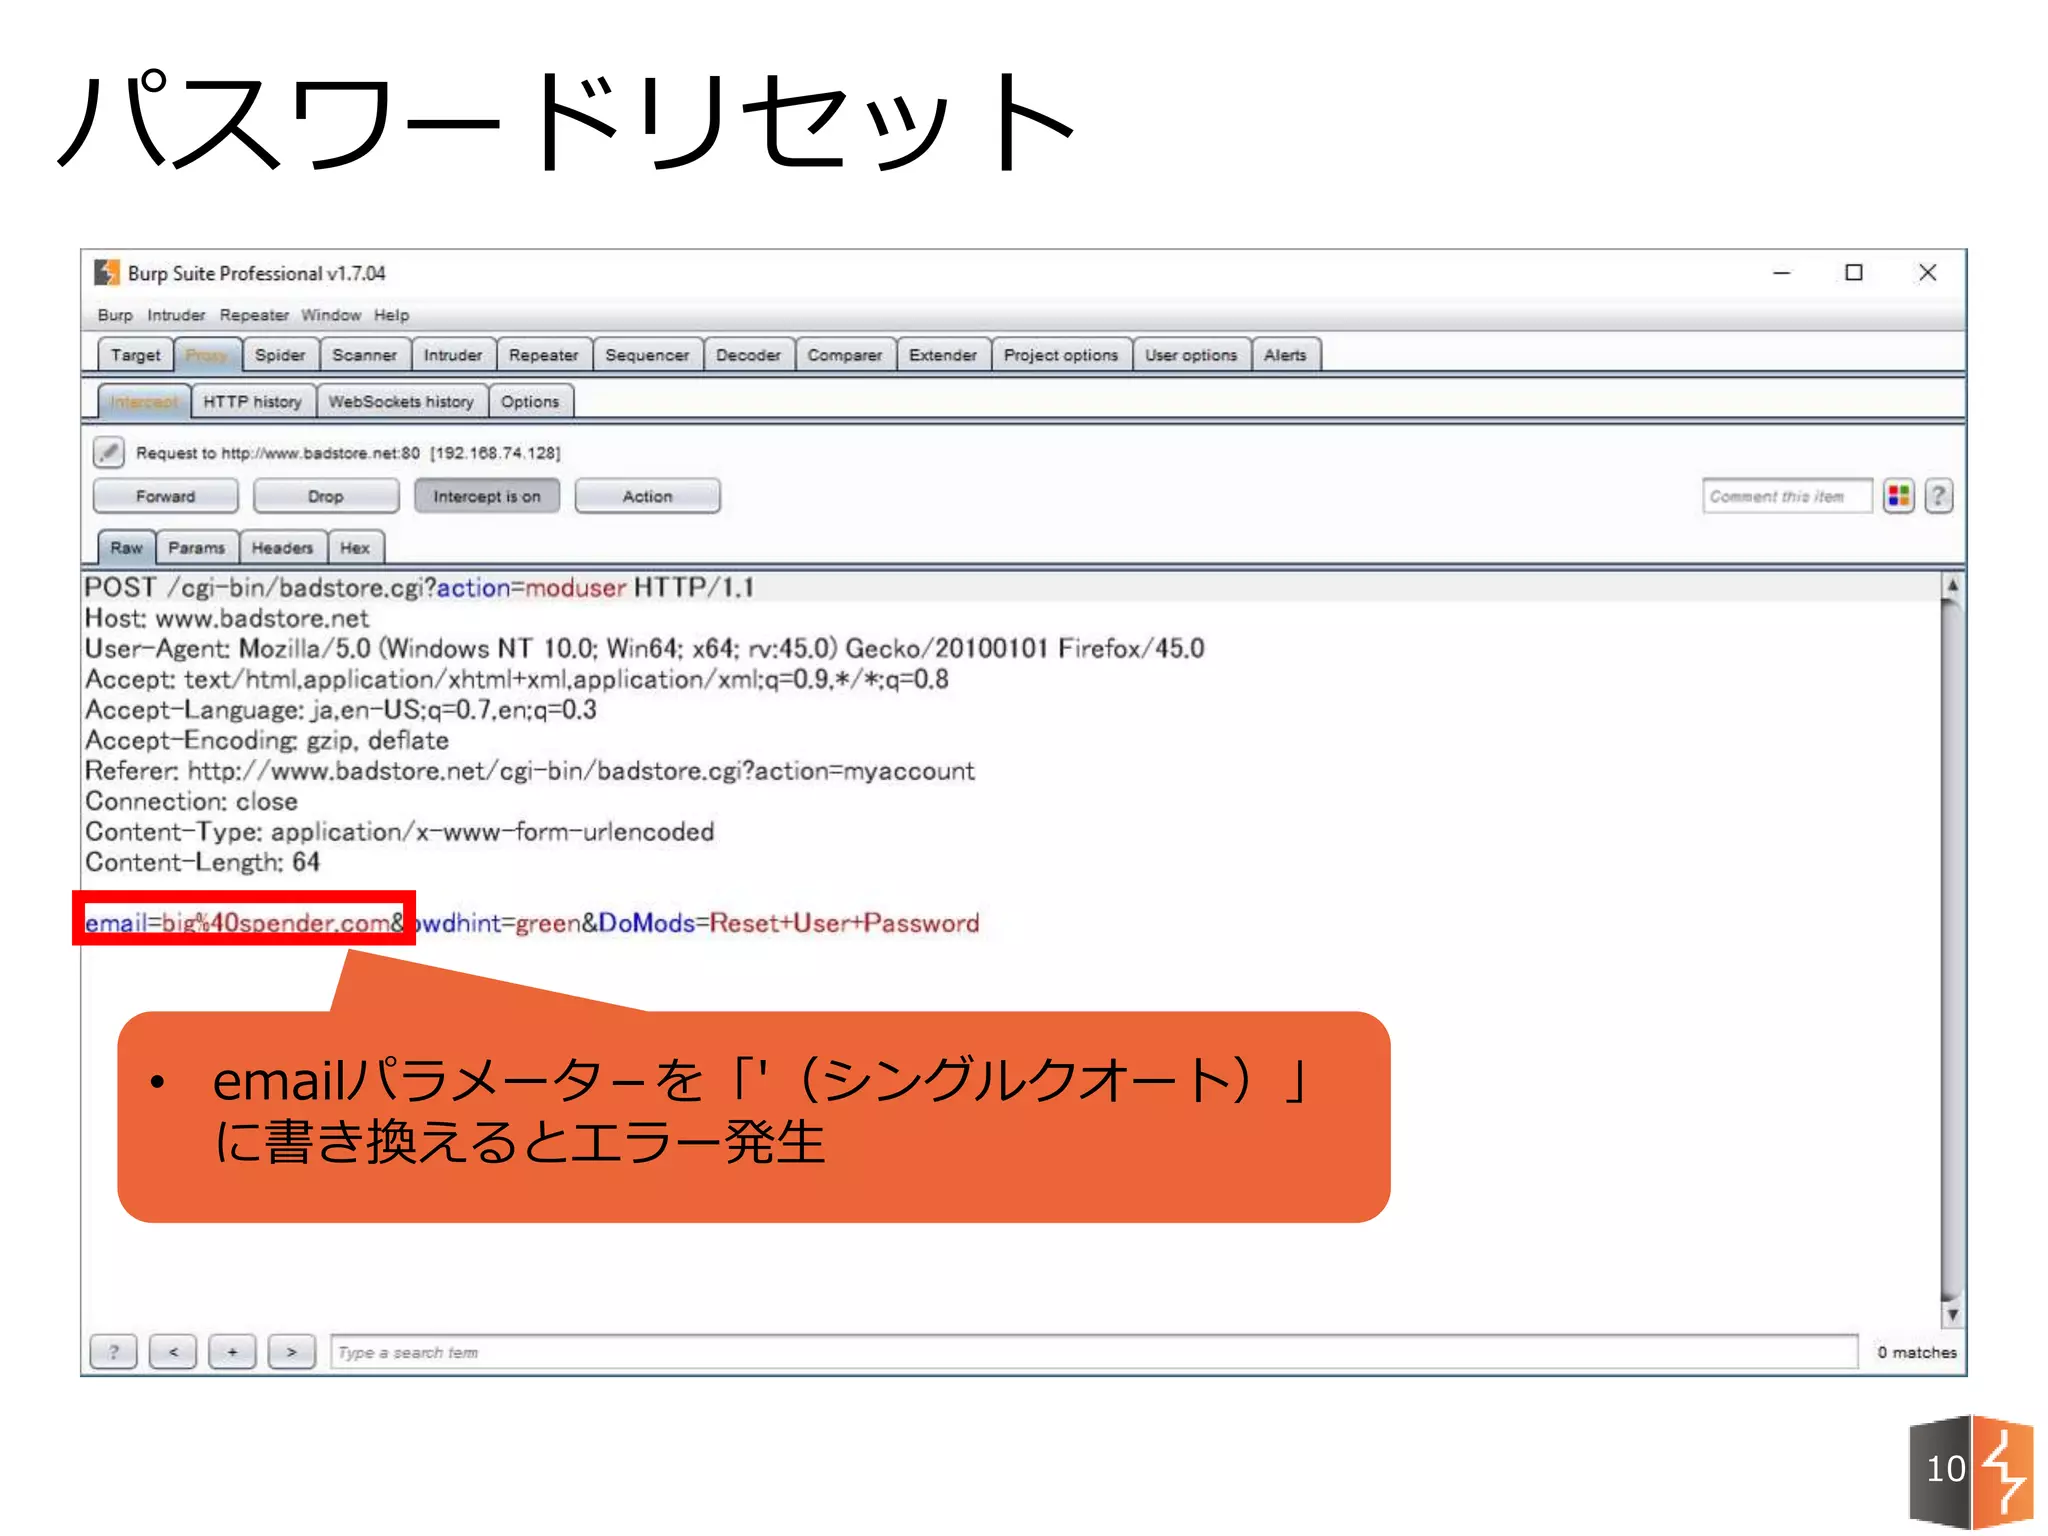Open the Repeater menu in the menu bar
2048x1536 pixels.
click(x=254, y=315)
